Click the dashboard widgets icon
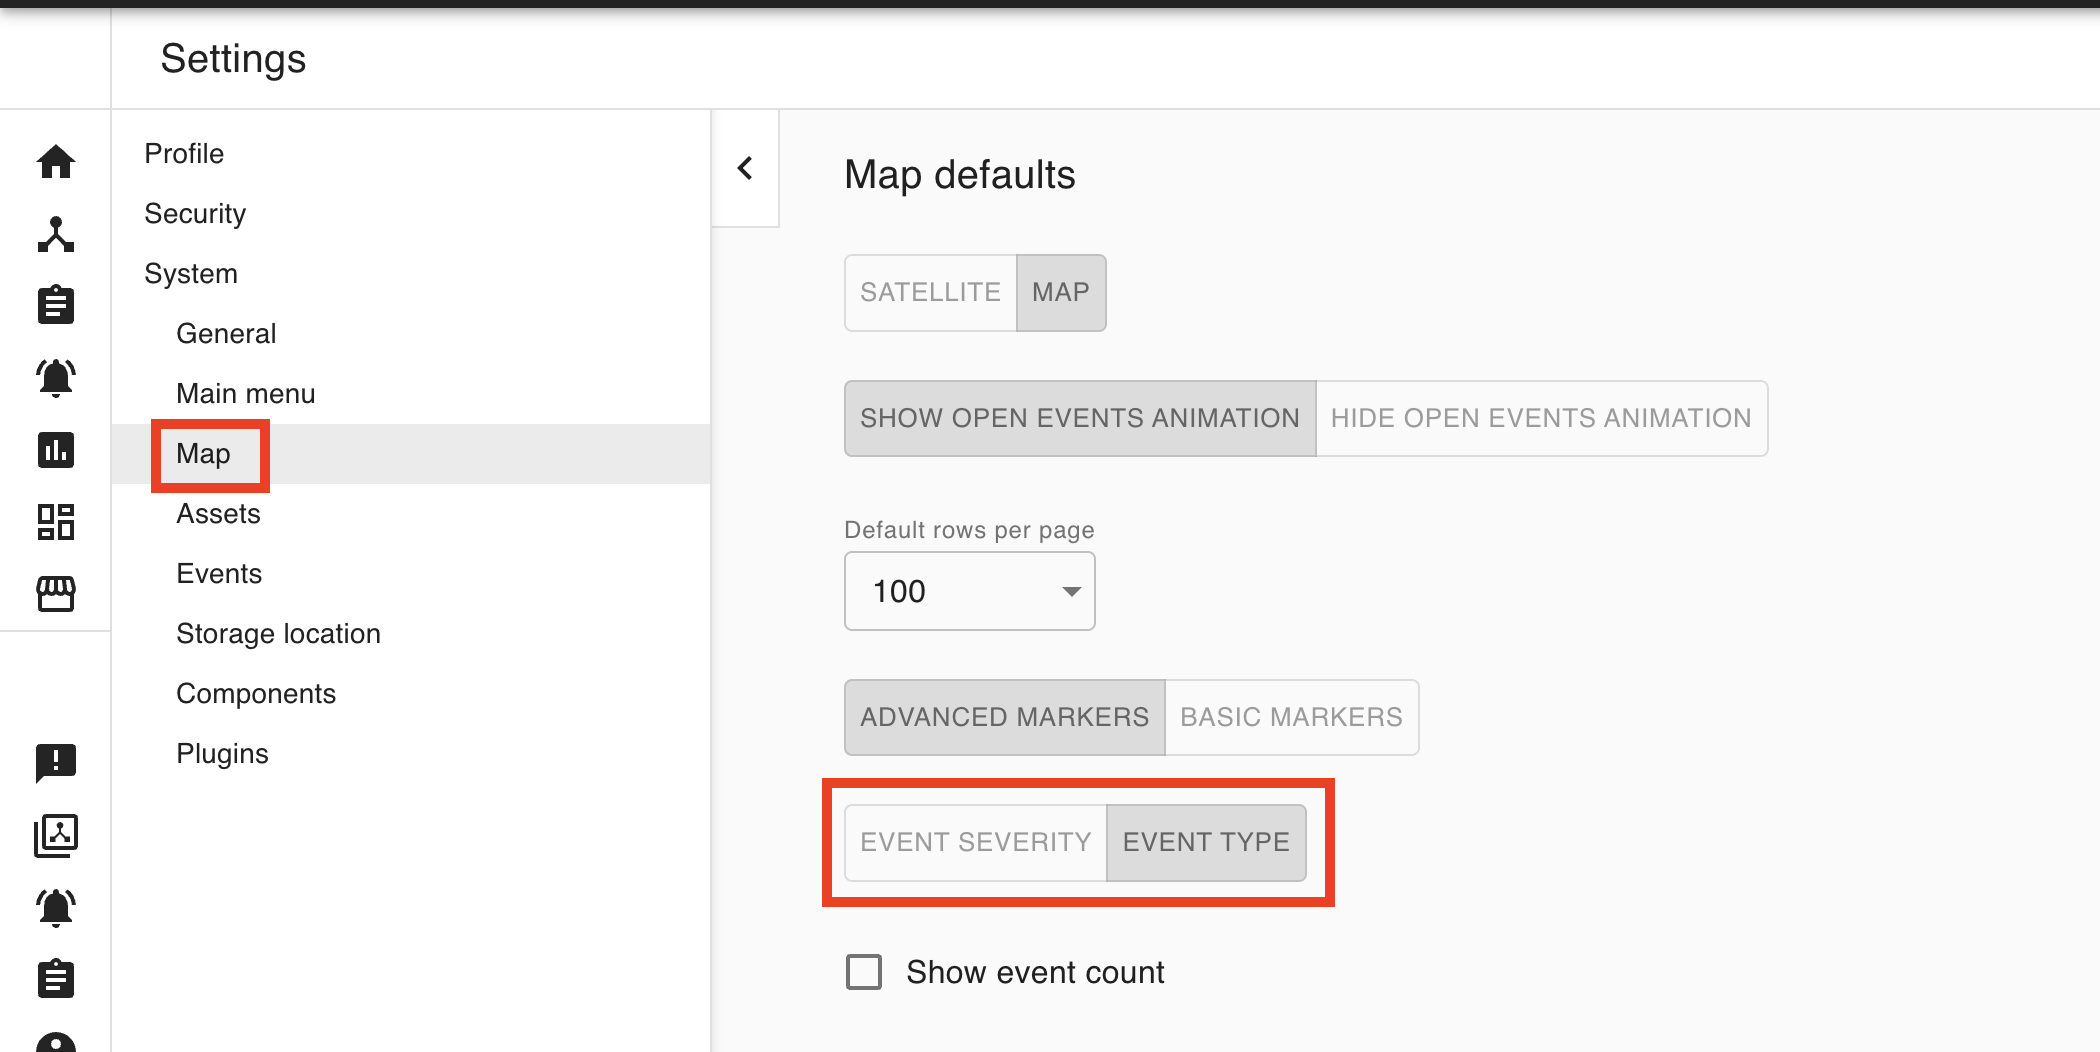Image resolution: width=2100 pixels, height=1052 pixels. point(56,522)
